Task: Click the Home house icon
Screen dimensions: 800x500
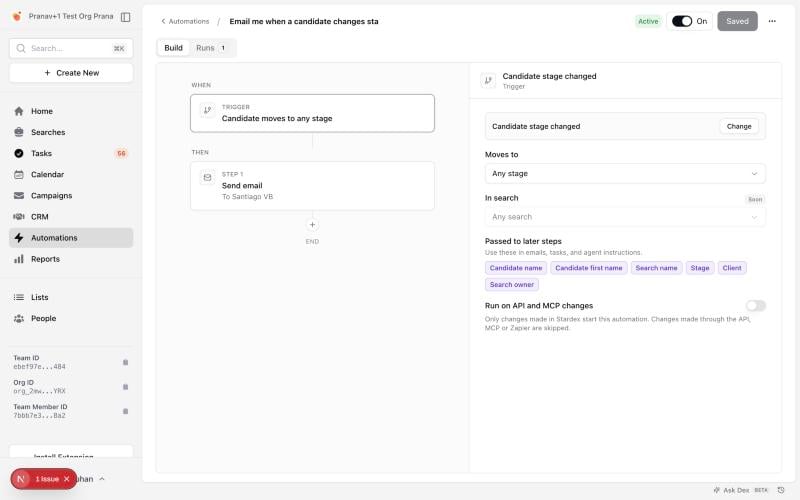Action: (x=19, y=111)
